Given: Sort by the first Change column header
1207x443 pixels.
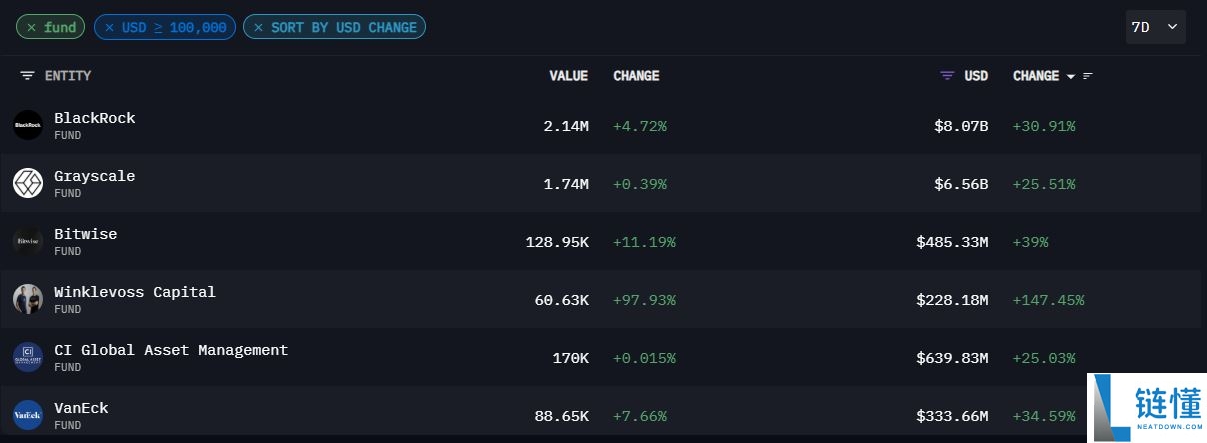Looking at the screenshot, I should (x=636, y=76).
